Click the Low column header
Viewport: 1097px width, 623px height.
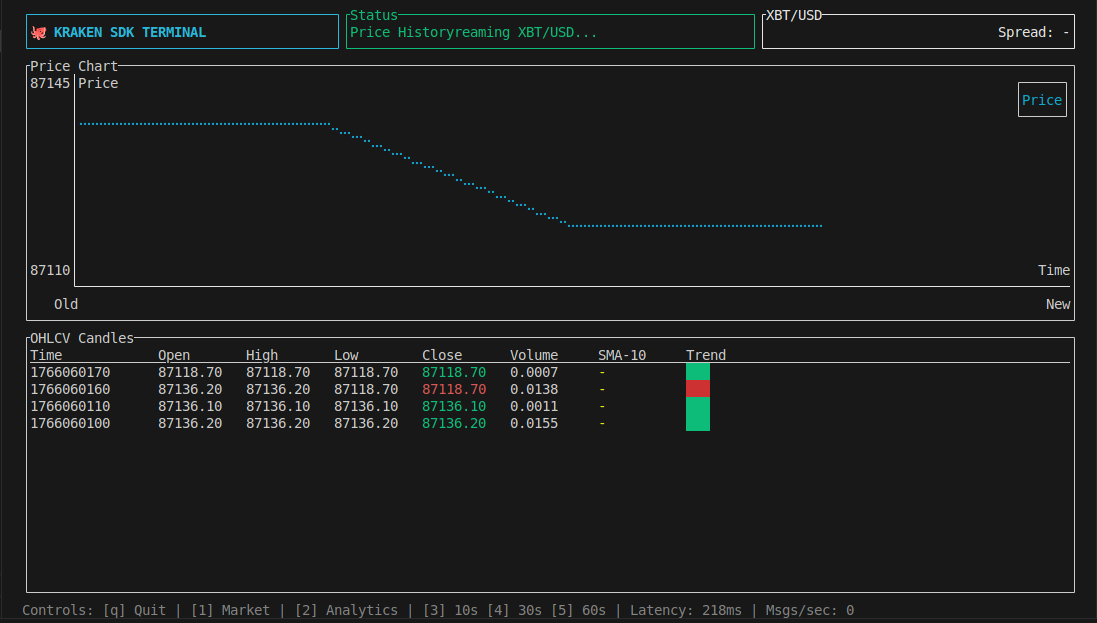pos(346,355)
